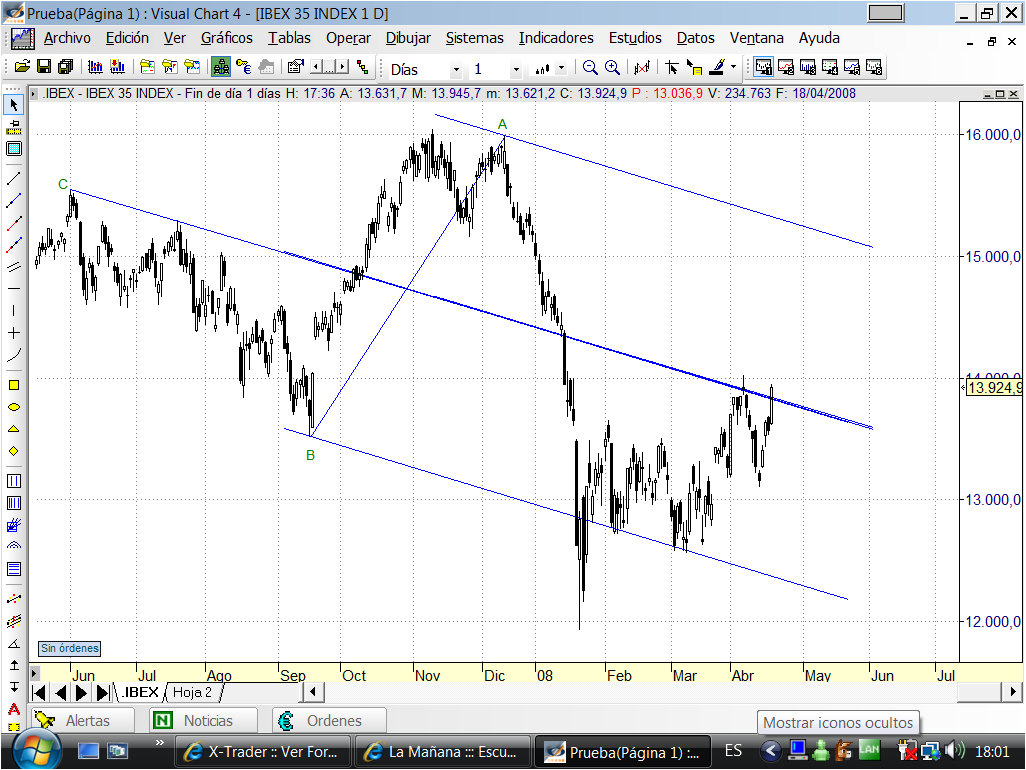Click the time axis left expander arrow
The image size is (1026, 770).
click(x=35, y=673)
